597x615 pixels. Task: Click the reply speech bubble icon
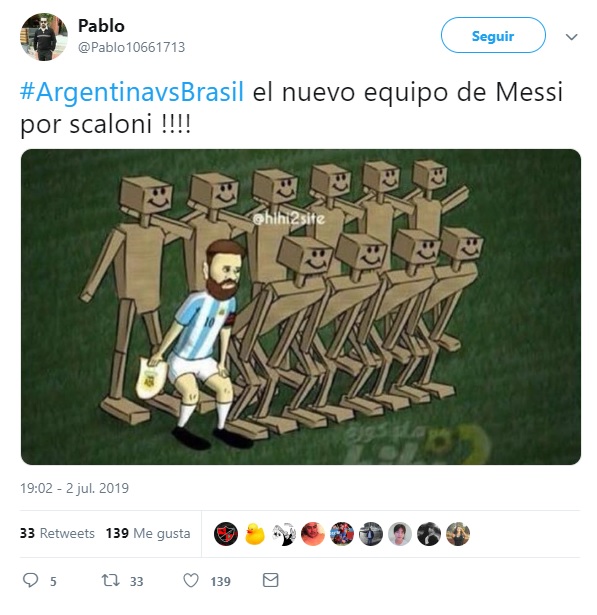pyautogui.click(x=30, y=580)
